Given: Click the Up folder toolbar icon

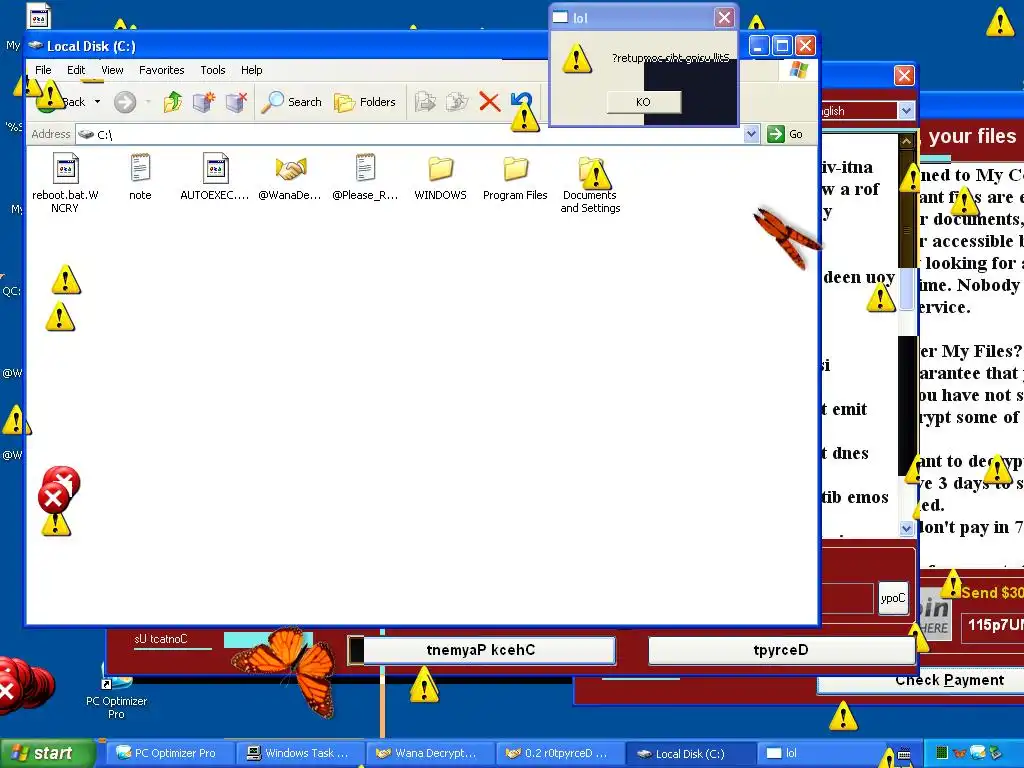Looking at the screenshot, I should 172,102.
